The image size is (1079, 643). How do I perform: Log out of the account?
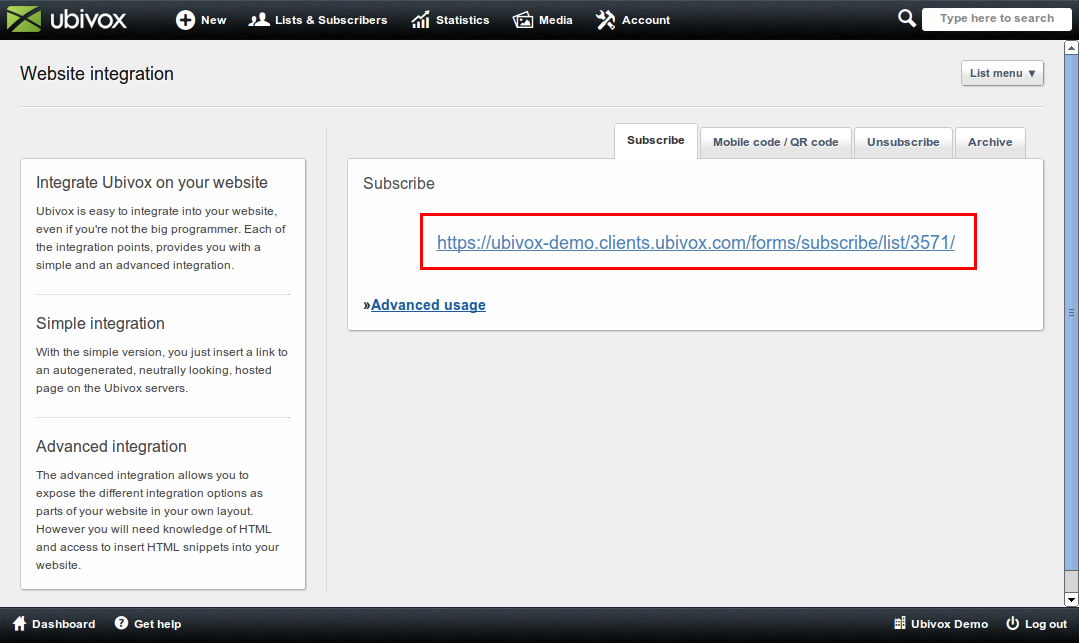1036,624
